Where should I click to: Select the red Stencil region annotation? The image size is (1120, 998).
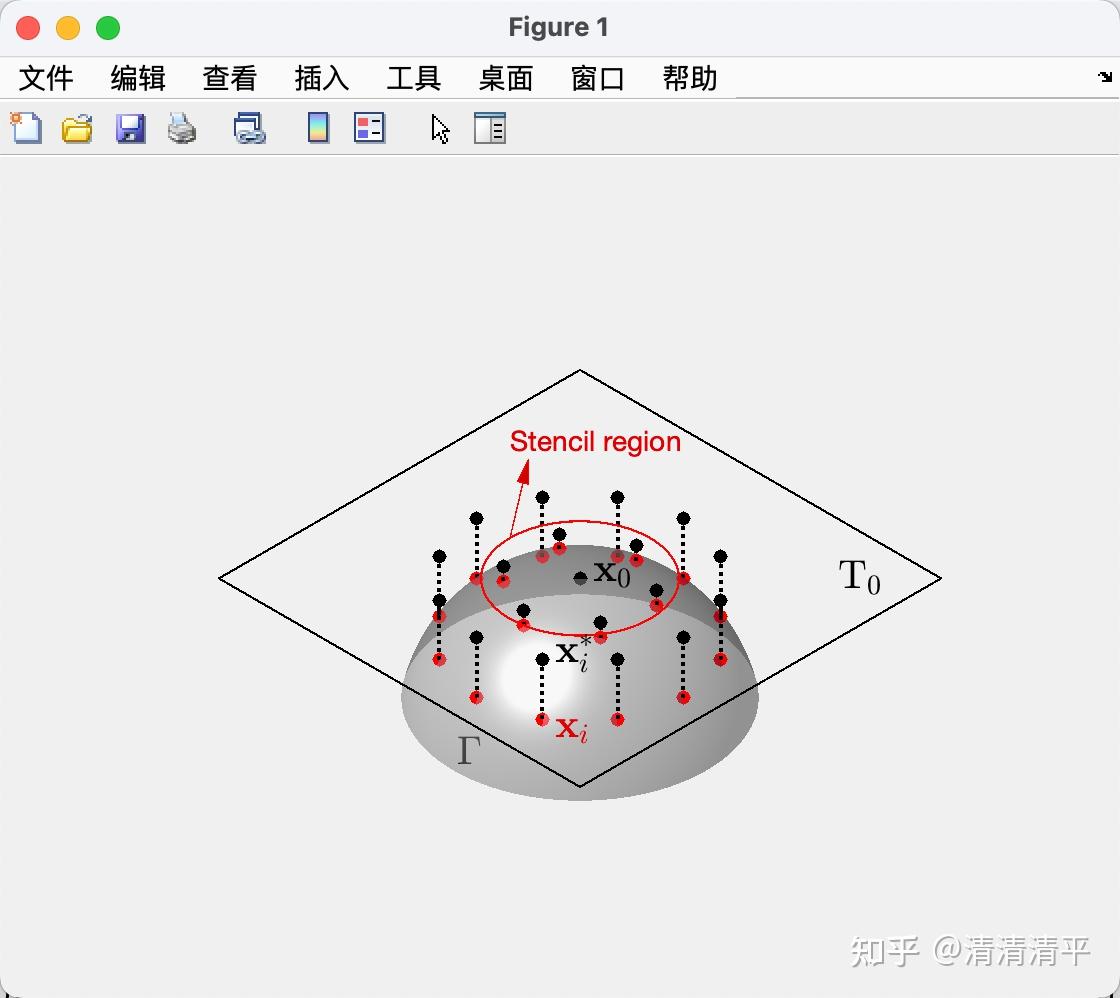click(x=595, y=442)
